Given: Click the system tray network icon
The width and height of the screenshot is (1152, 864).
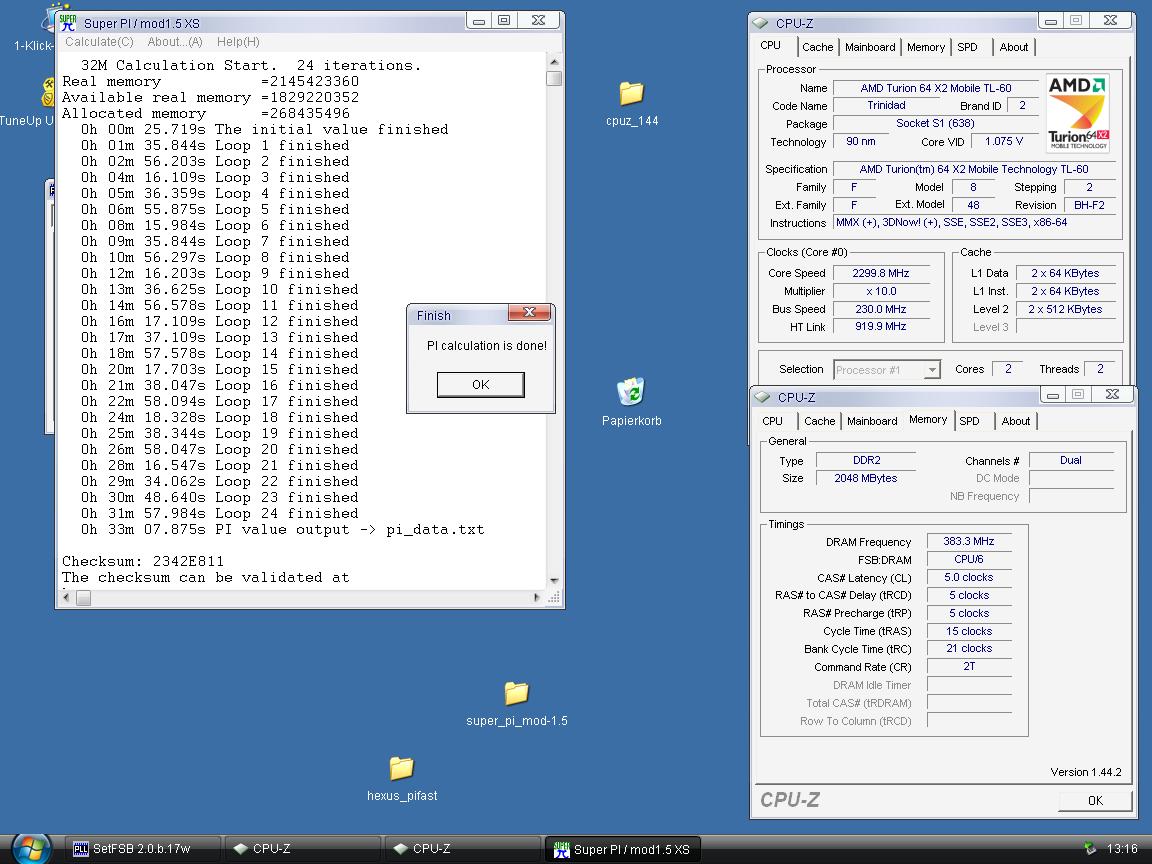Looking at the screenshot, I should coord(1090,849).
